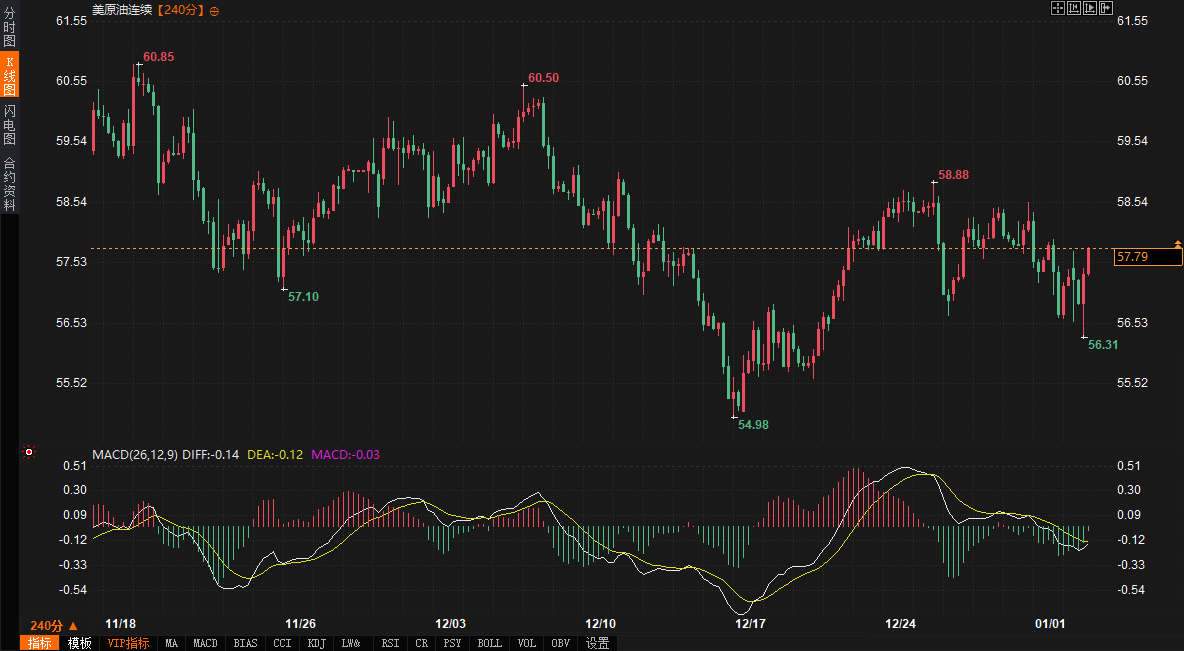The width and height of the screenshot is (1184, 651).
Task: Click the 57.79 current price label
Action: tap(1147, 257)
